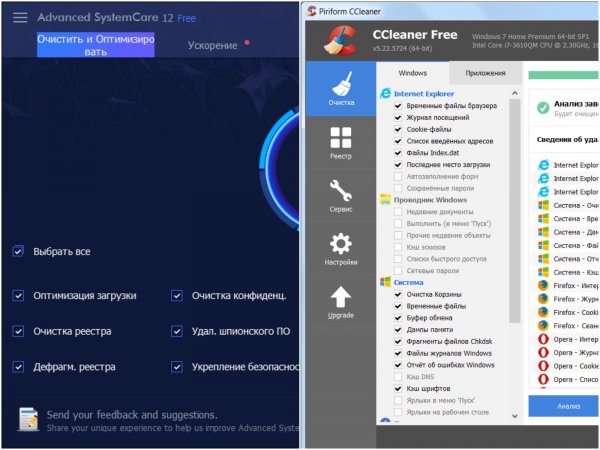The height and width of the screenshot is (450, 600).
Task: Click the scroll up arrow in CCleaner list
Action: [515, 93]
